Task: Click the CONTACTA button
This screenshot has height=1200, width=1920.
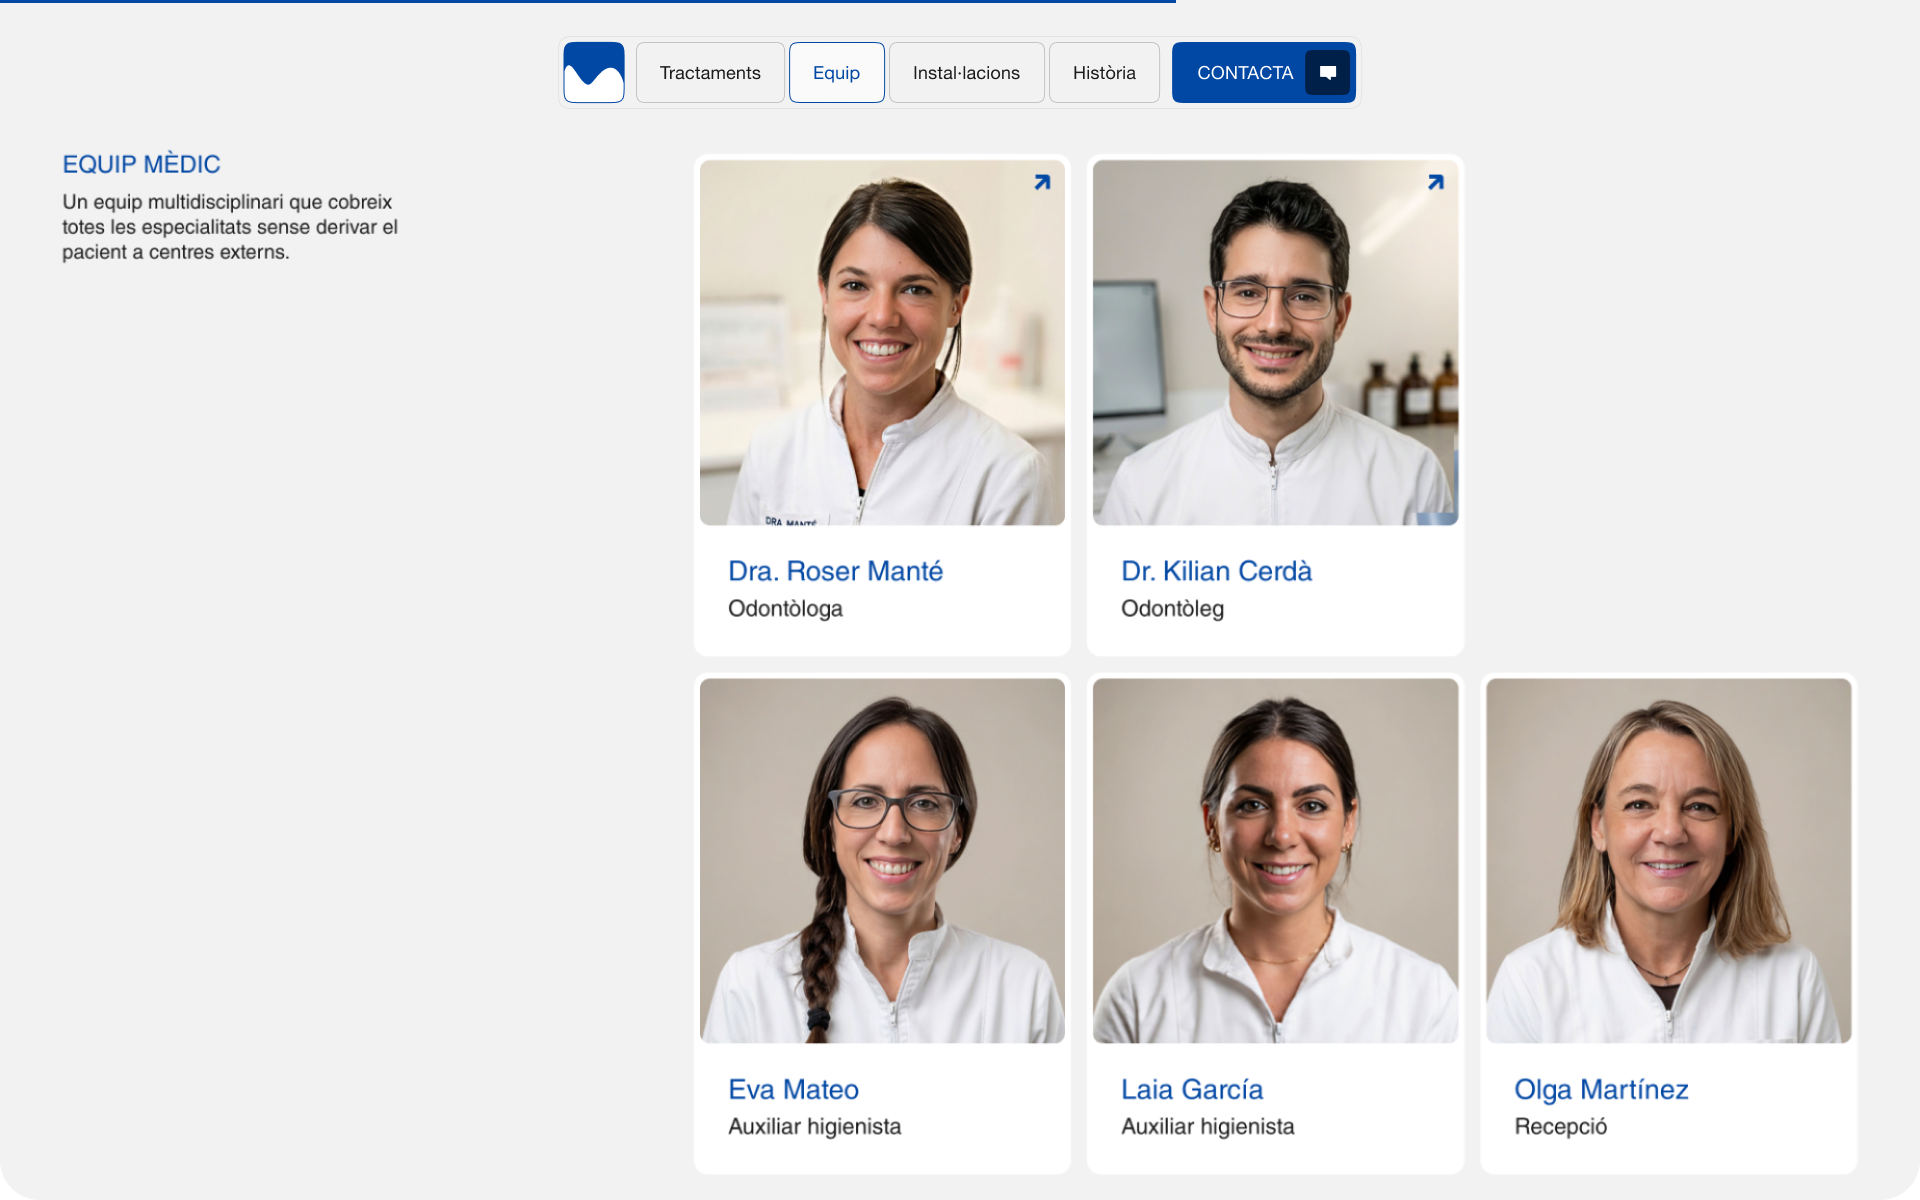Action: 1264,72
